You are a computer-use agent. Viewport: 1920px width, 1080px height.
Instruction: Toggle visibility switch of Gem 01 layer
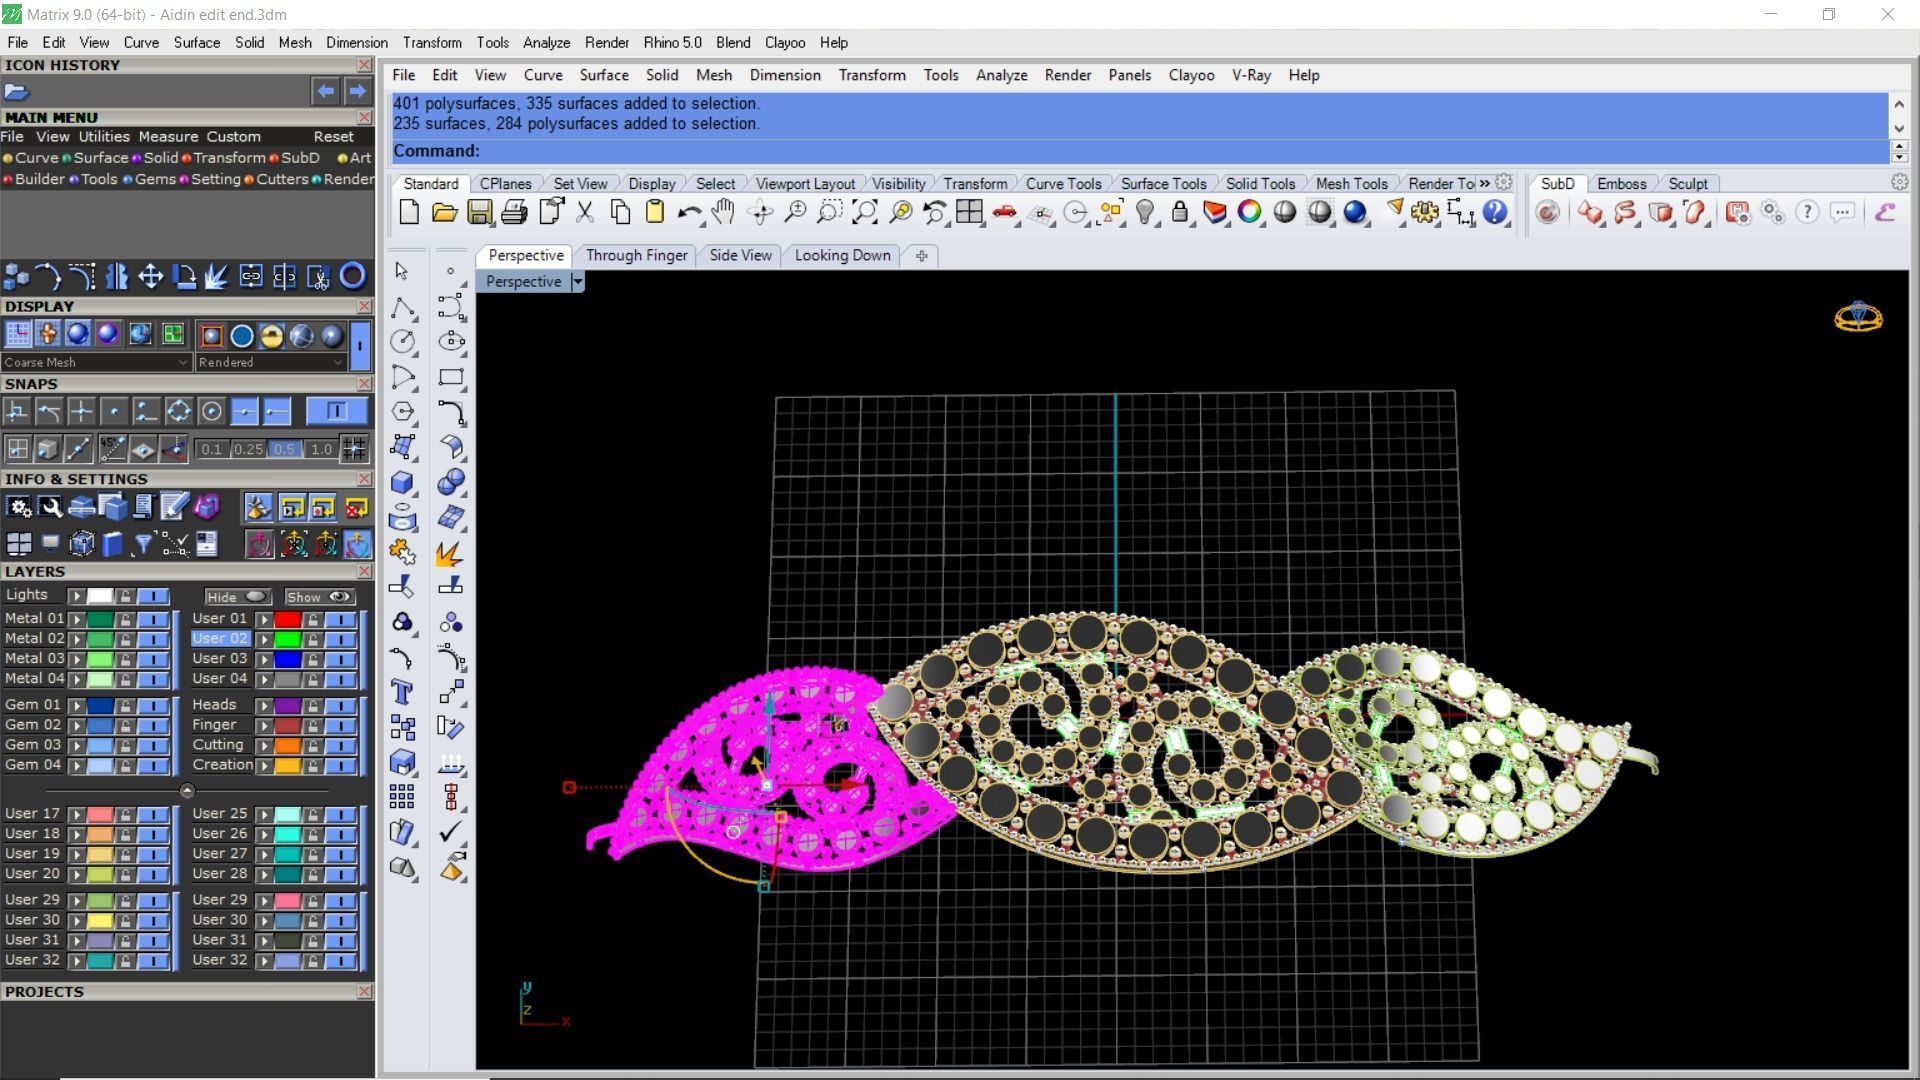click(x=153, y=705)
